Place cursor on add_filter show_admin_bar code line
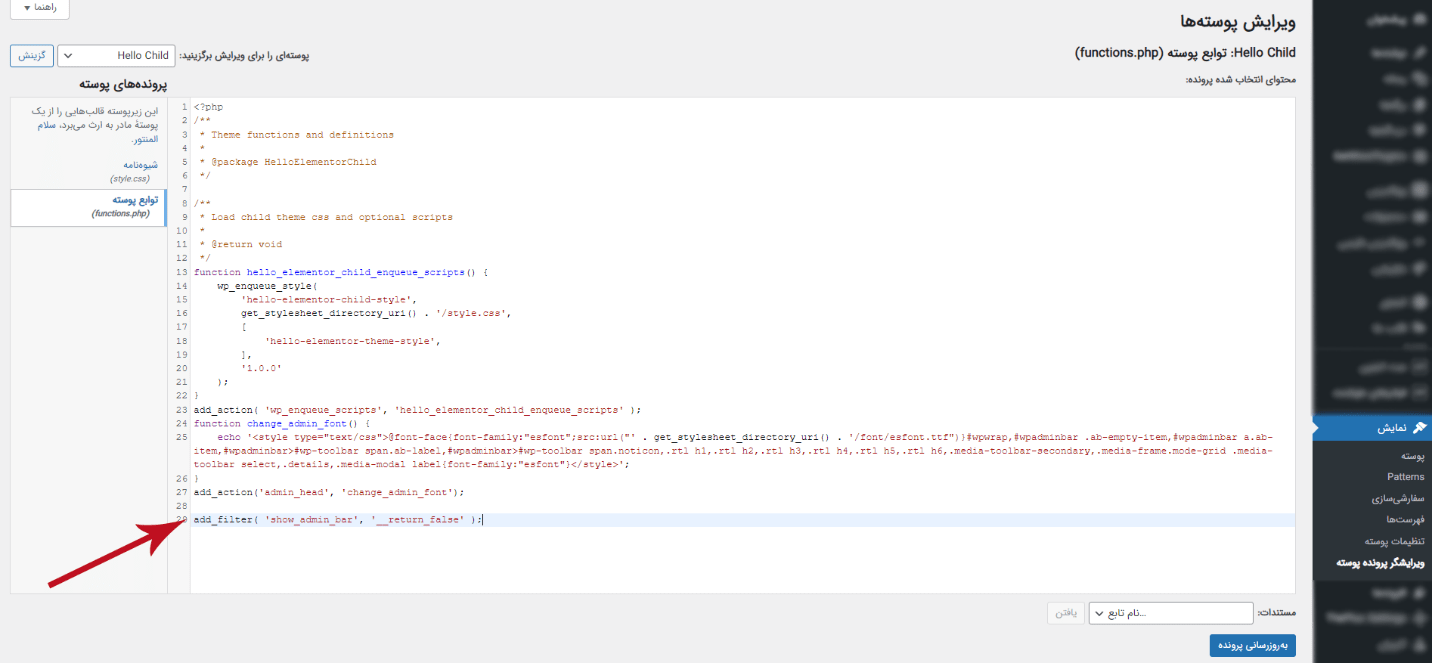Viewport: 1432px width, 663px height. (338, 520)
